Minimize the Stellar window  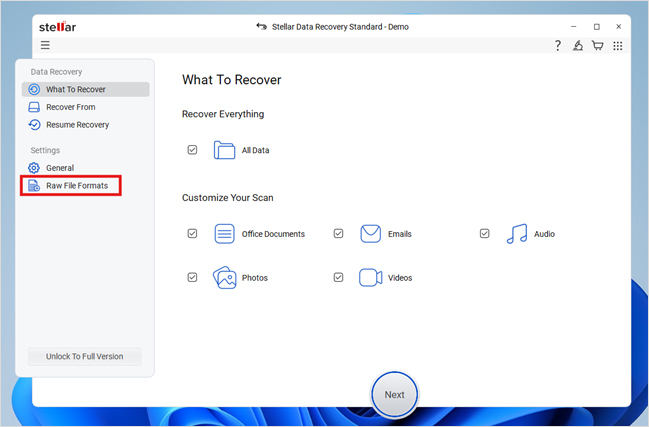[x=574, y=26]
